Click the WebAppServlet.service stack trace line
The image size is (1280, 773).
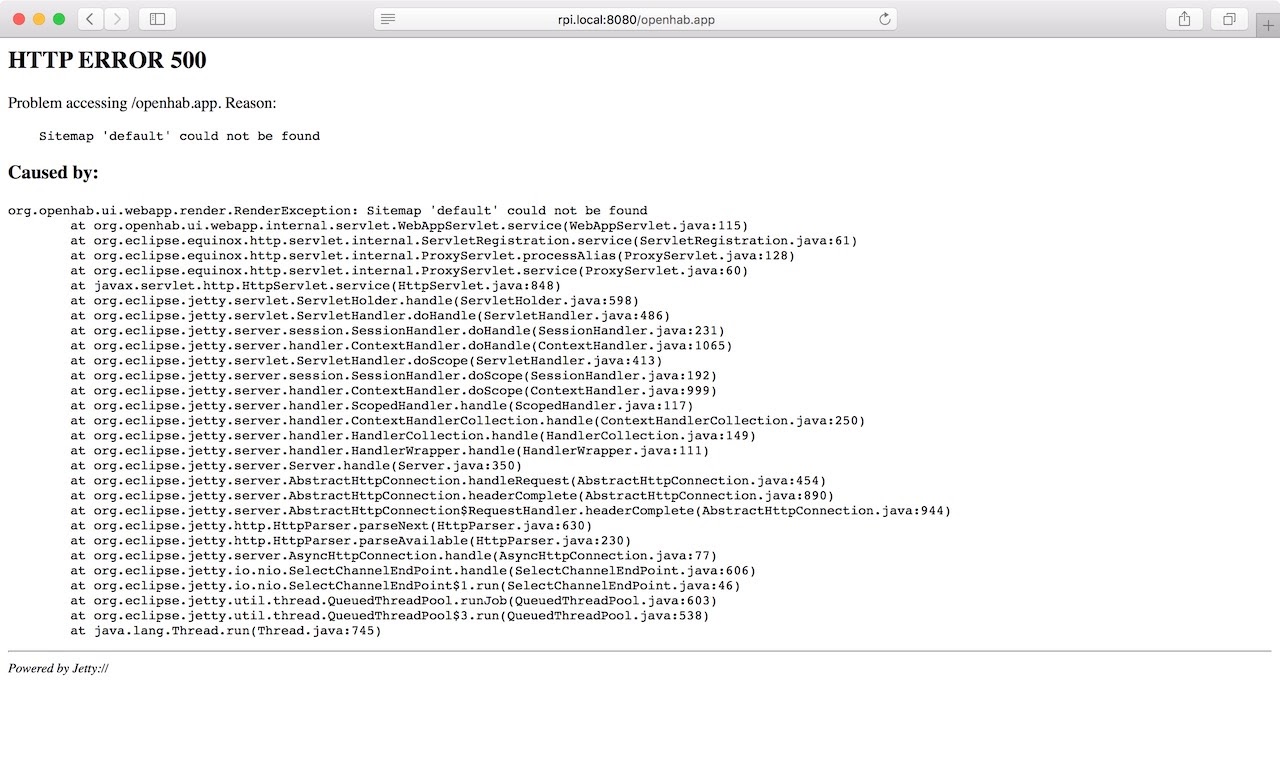point(409,226)
